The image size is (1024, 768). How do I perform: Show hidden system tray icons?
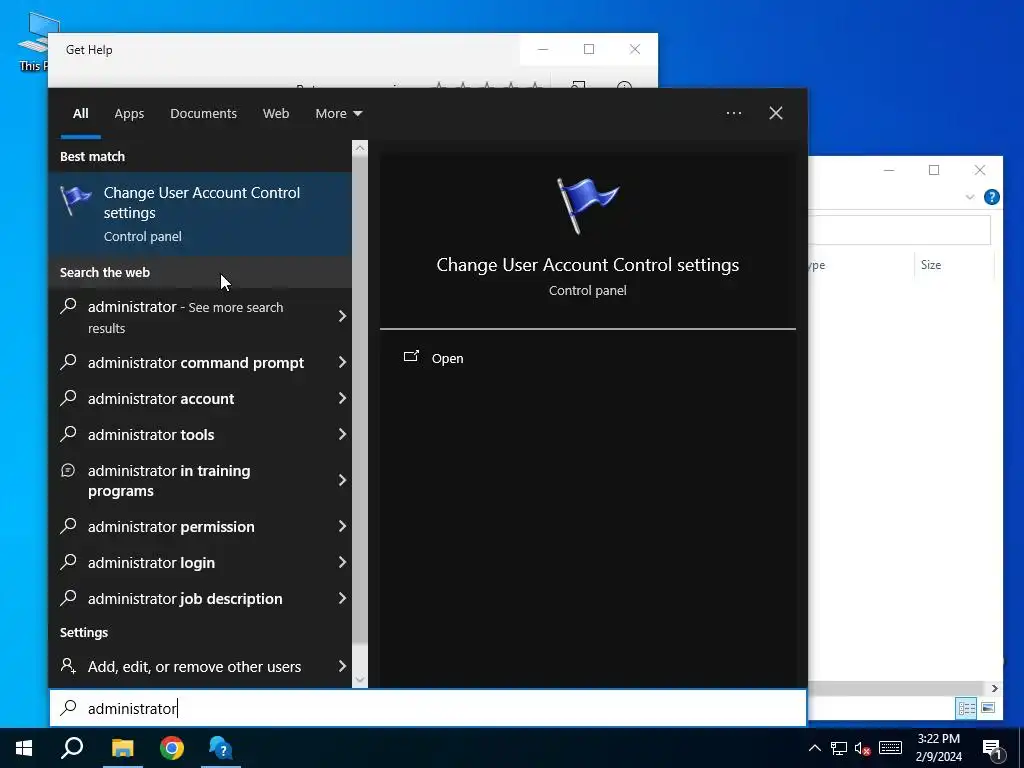click(x=815, y=748)
